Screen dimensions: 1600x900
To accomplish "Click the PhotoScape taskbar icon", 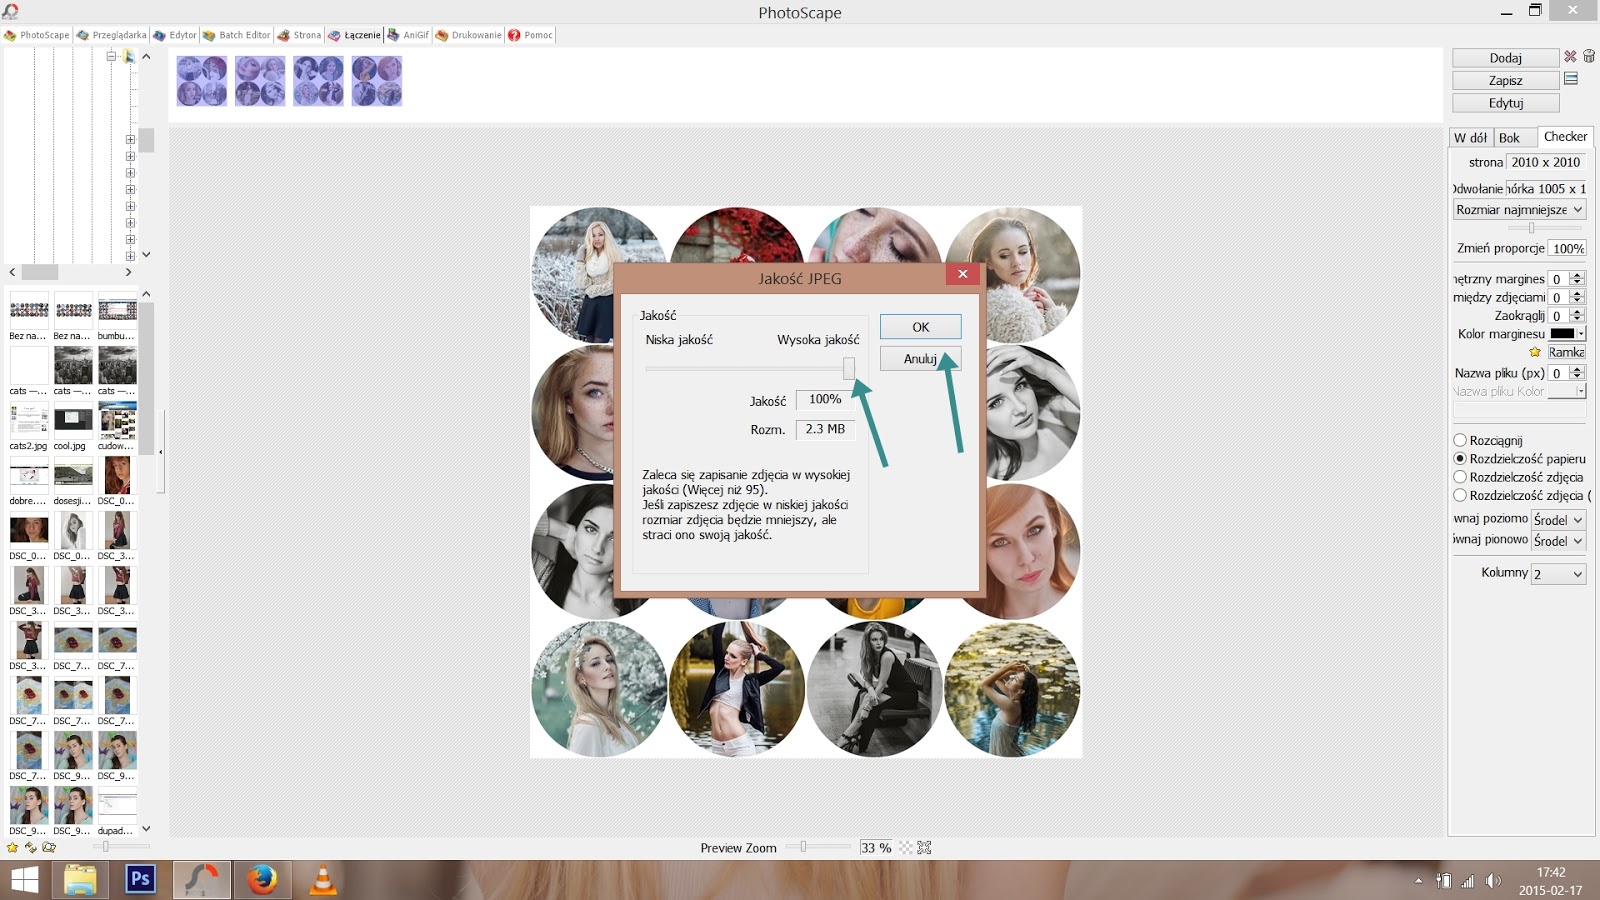I will pos(202,880).
